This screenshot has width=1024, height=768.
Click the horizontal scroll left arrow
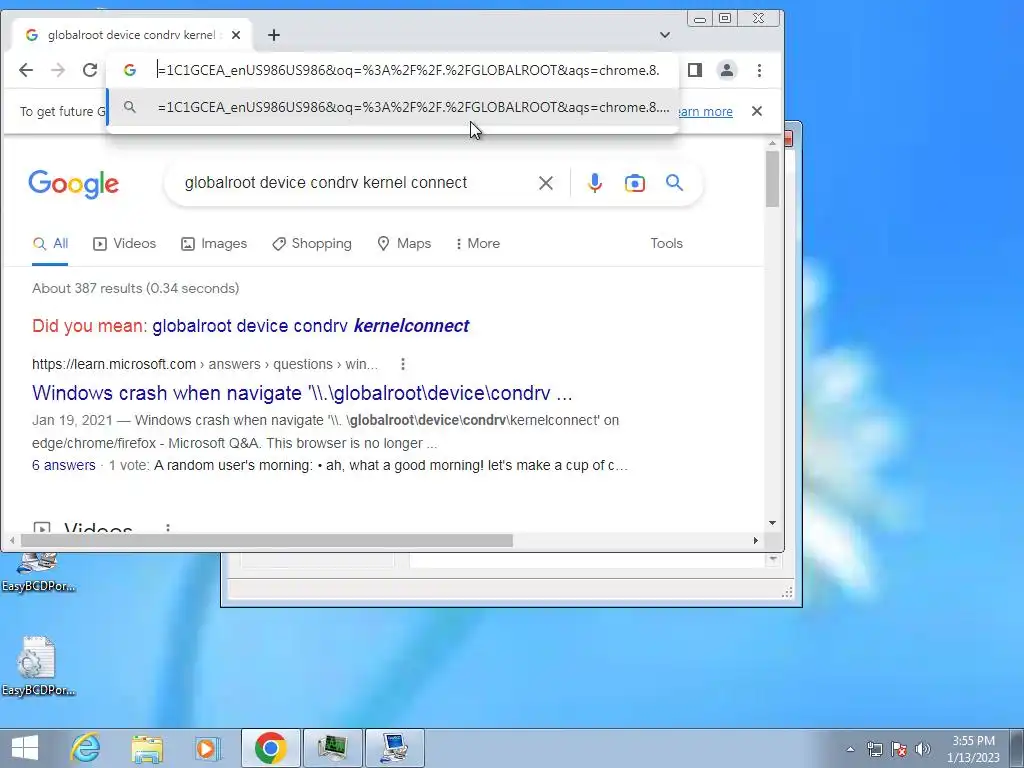tap(12, 541)
